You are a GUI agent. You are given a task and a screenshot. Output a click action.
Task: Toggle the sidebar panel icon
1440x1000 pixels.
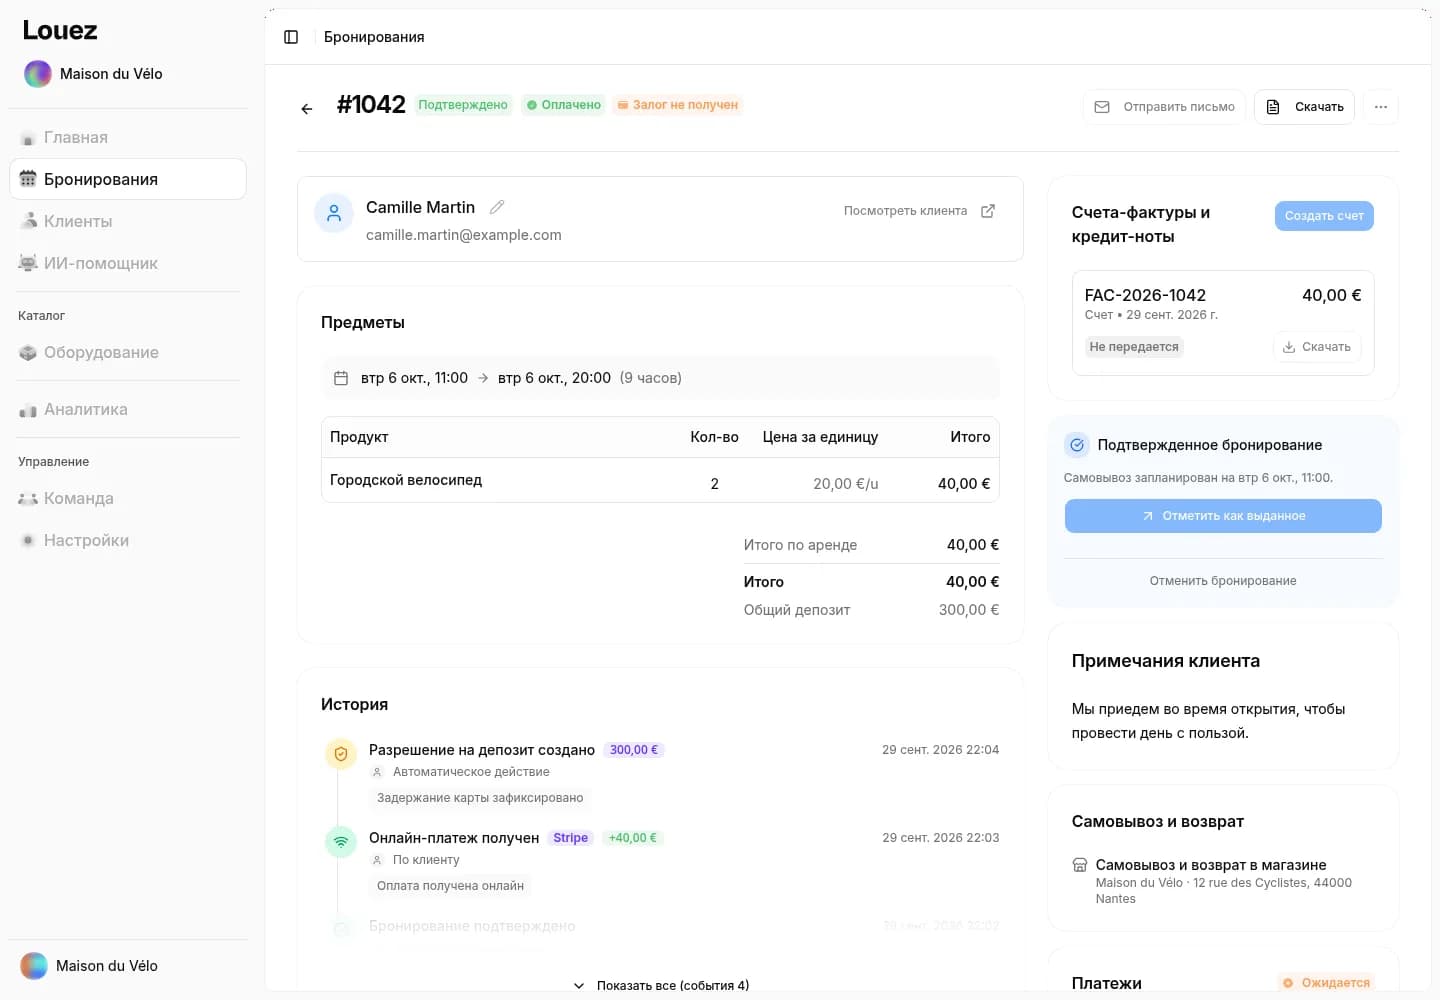291,37
